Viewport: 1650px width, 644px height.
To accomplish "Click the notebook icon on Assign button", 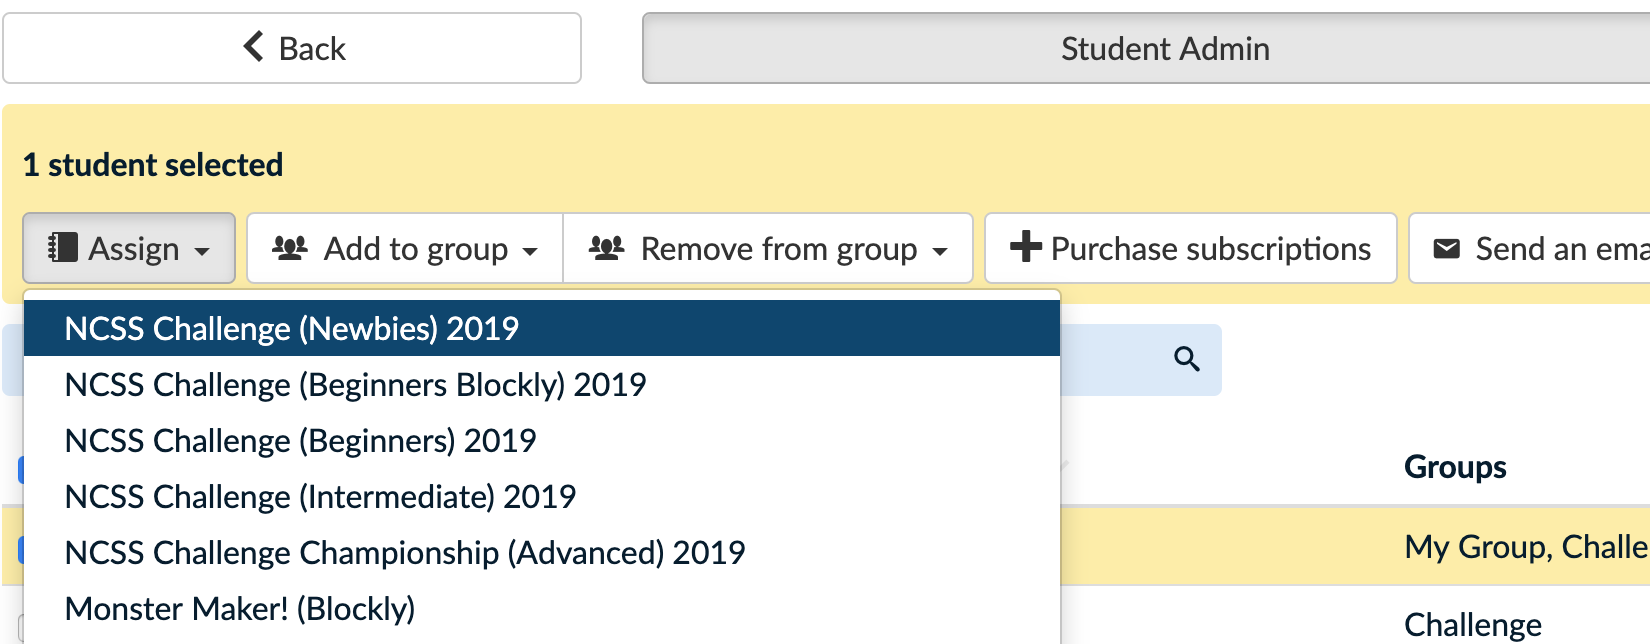I will point(63,247).
